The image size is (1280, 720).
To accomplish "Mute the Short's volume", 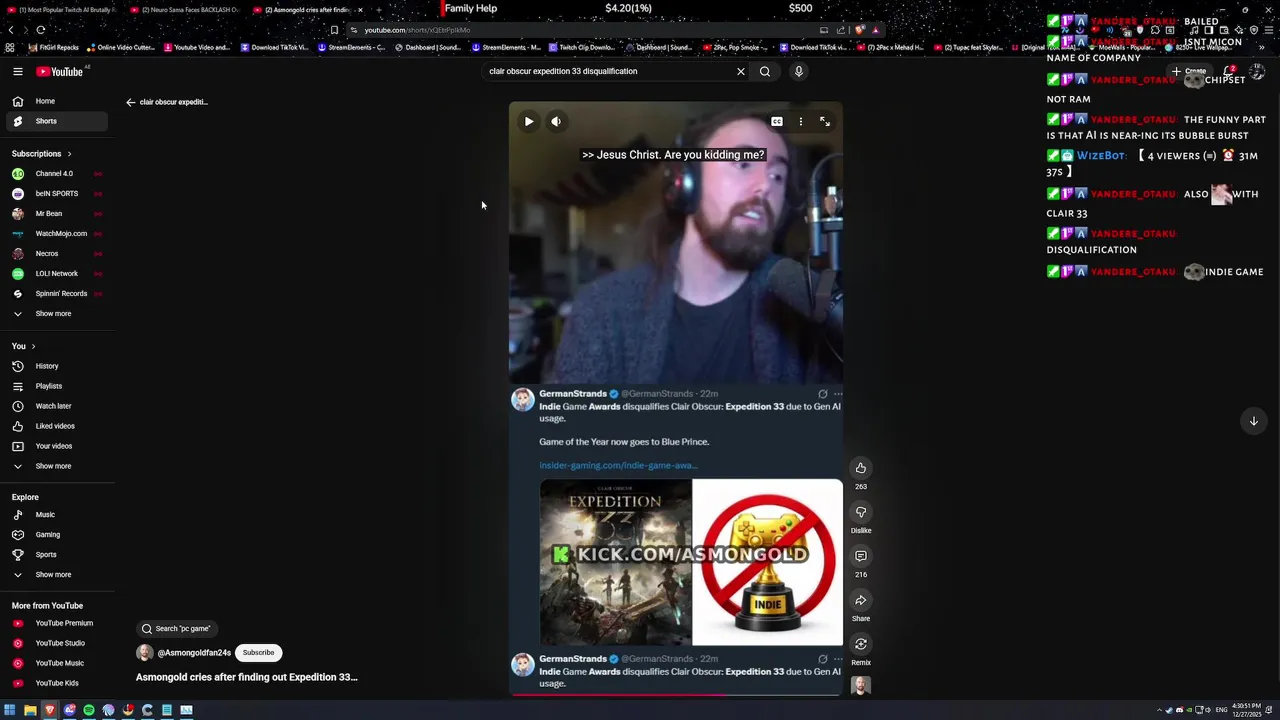I will (x=556, y=121).
